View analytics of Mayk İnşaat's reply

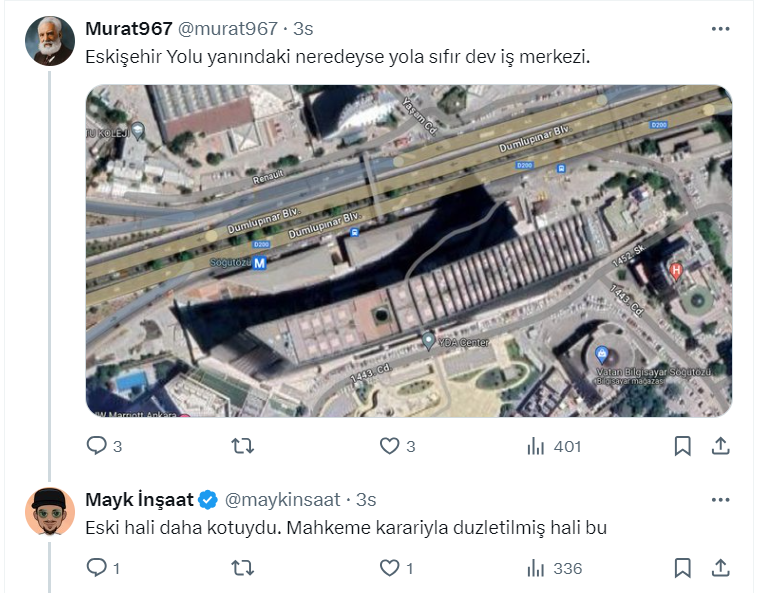(536, 568)
